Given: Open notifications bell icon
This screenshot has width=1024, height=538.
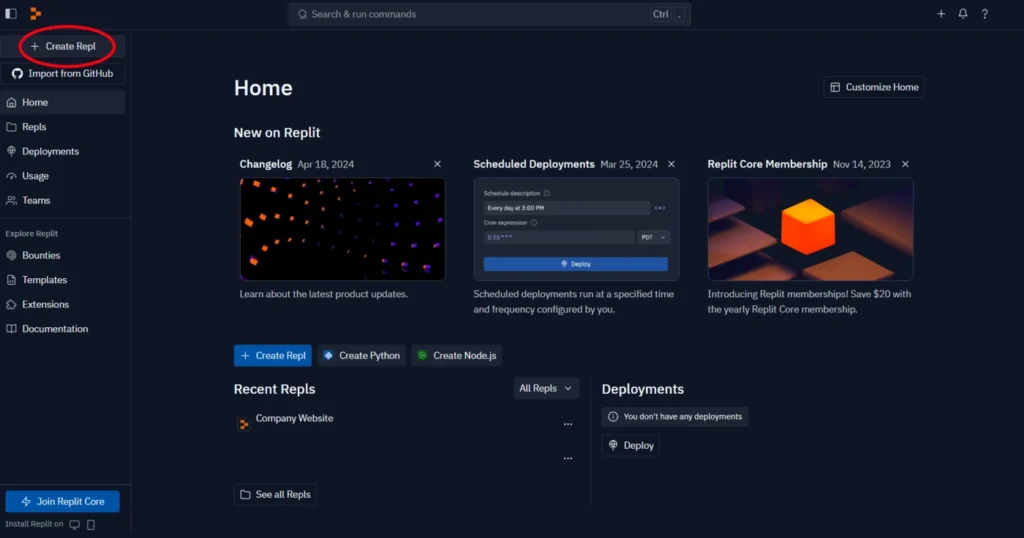Looking at the screenshot, I should coord(963,14).
